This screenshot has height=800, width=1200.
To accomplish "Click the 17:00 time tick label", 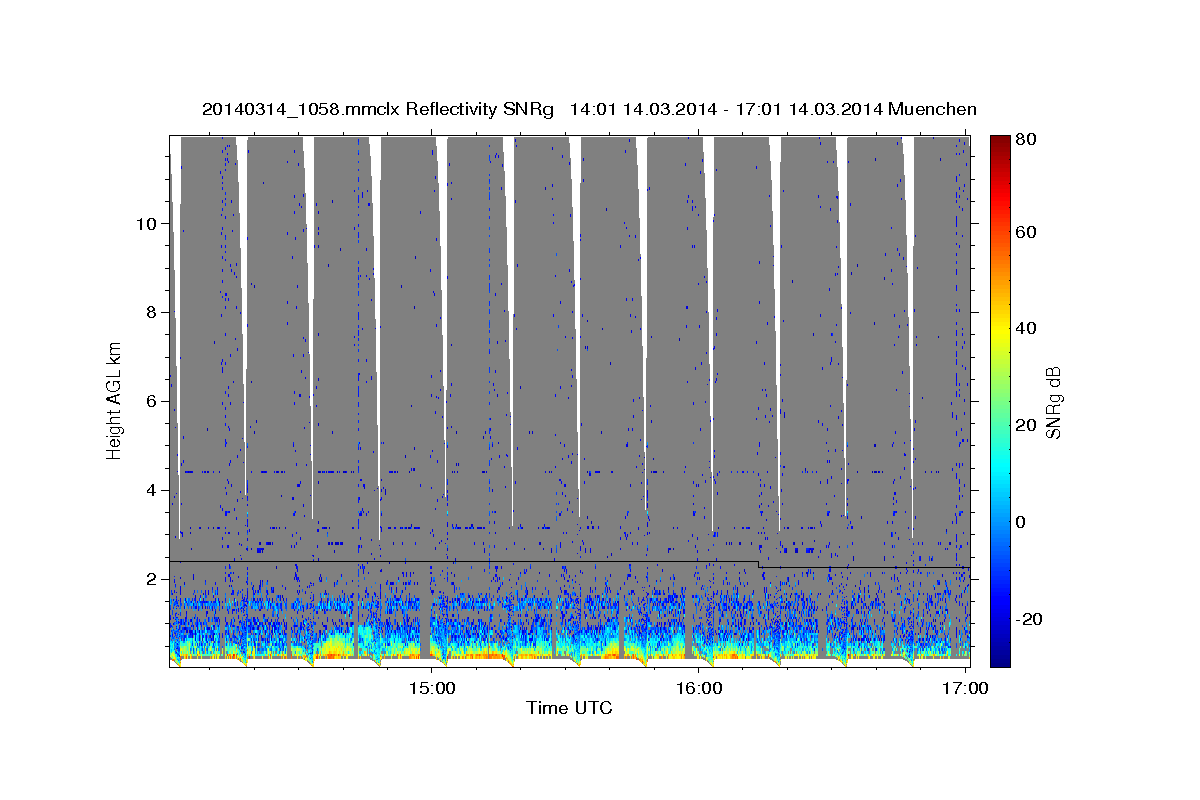I will (x=966, y=688).
